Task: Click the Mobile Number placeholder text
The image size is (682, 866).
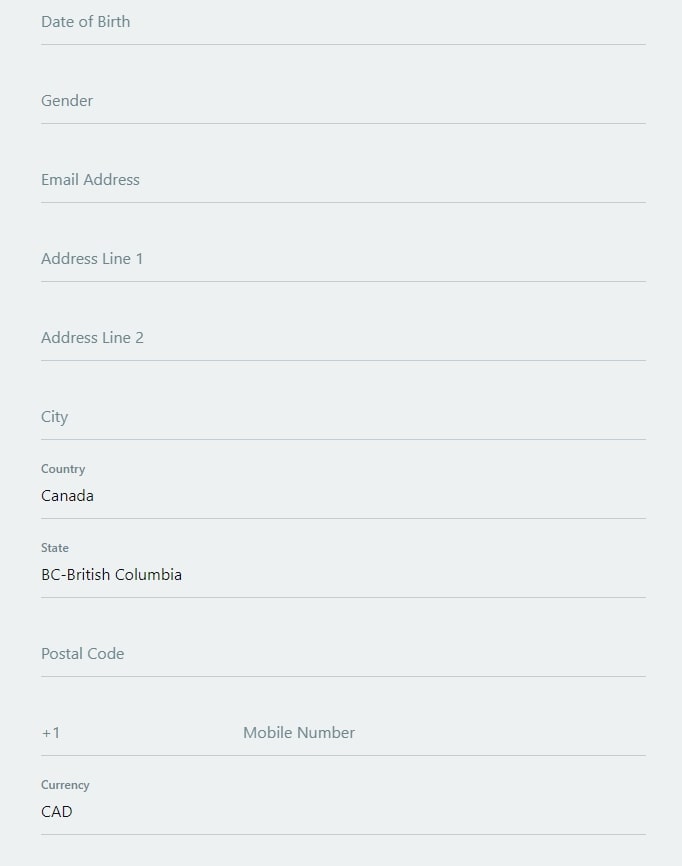Action: 298,732
